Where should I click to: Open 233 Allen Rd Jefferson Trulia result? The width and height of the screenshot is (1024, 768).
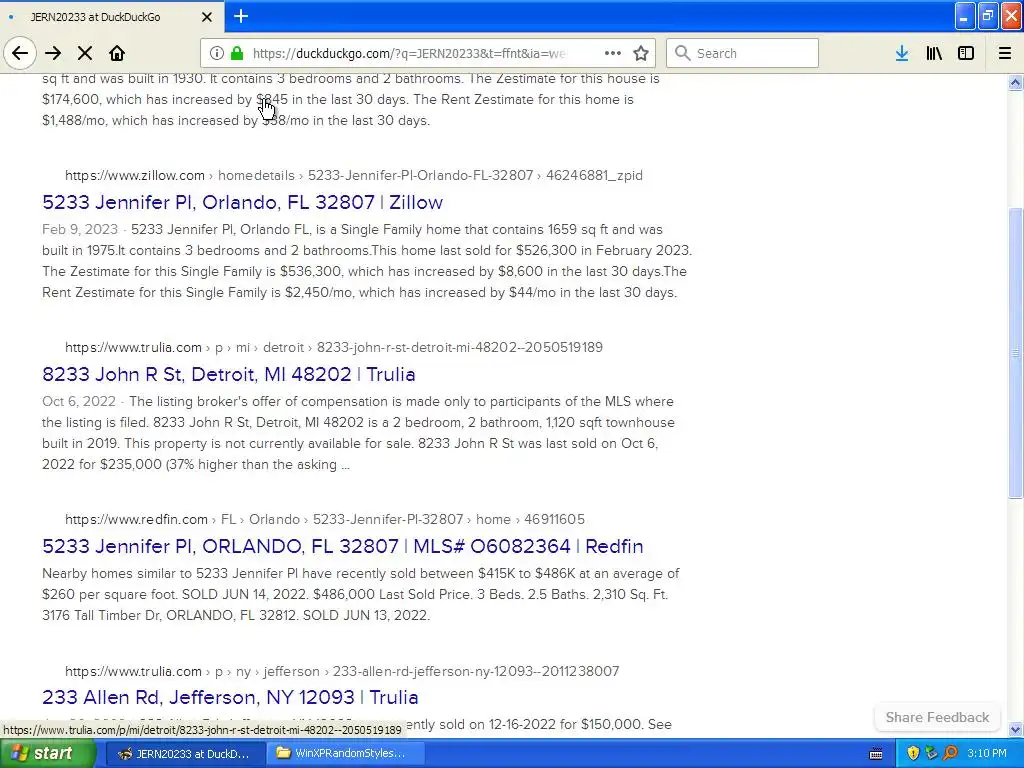point(230,697)
